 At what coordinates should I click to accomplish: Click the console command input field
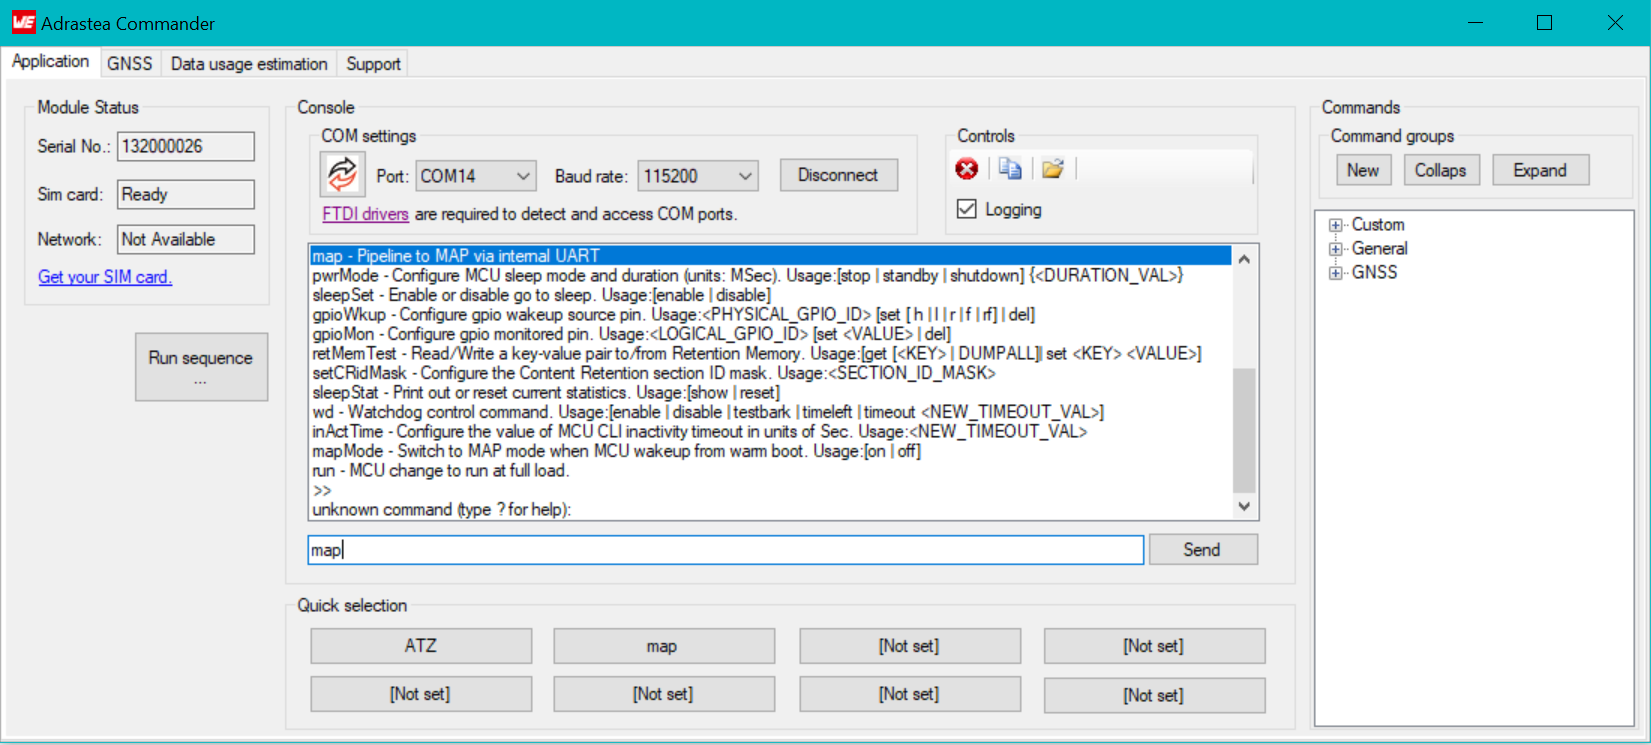coord(726,550)
